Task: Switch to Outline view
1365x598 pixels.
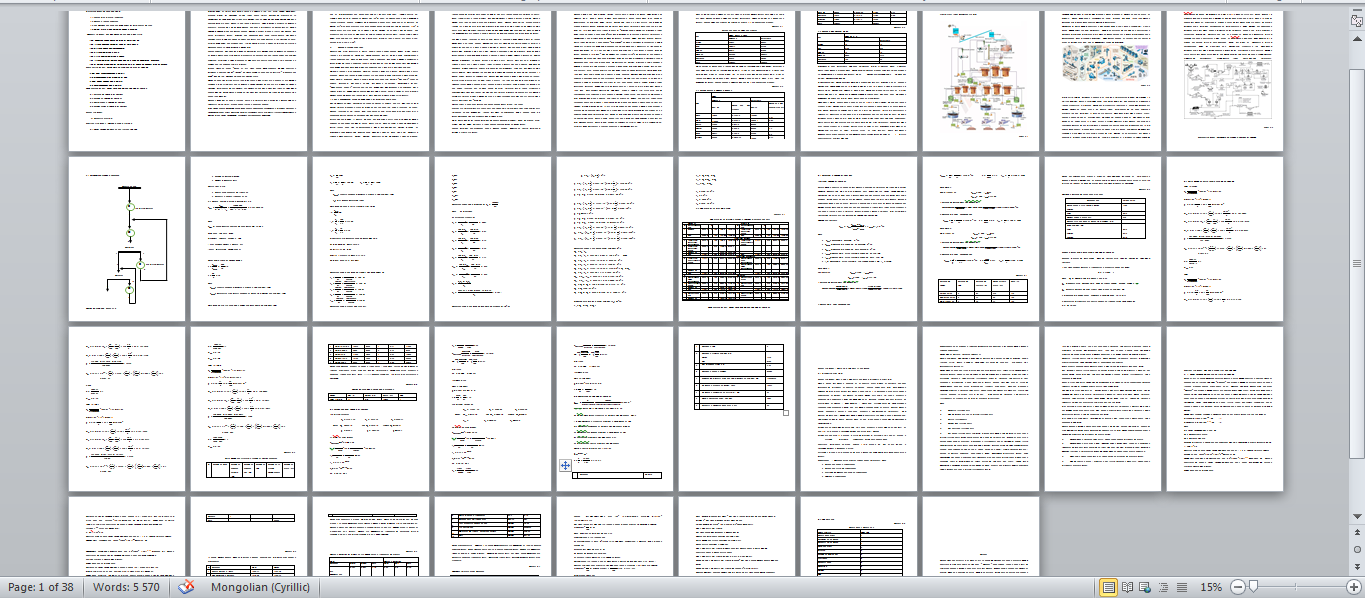Action: click(1163, 587)
